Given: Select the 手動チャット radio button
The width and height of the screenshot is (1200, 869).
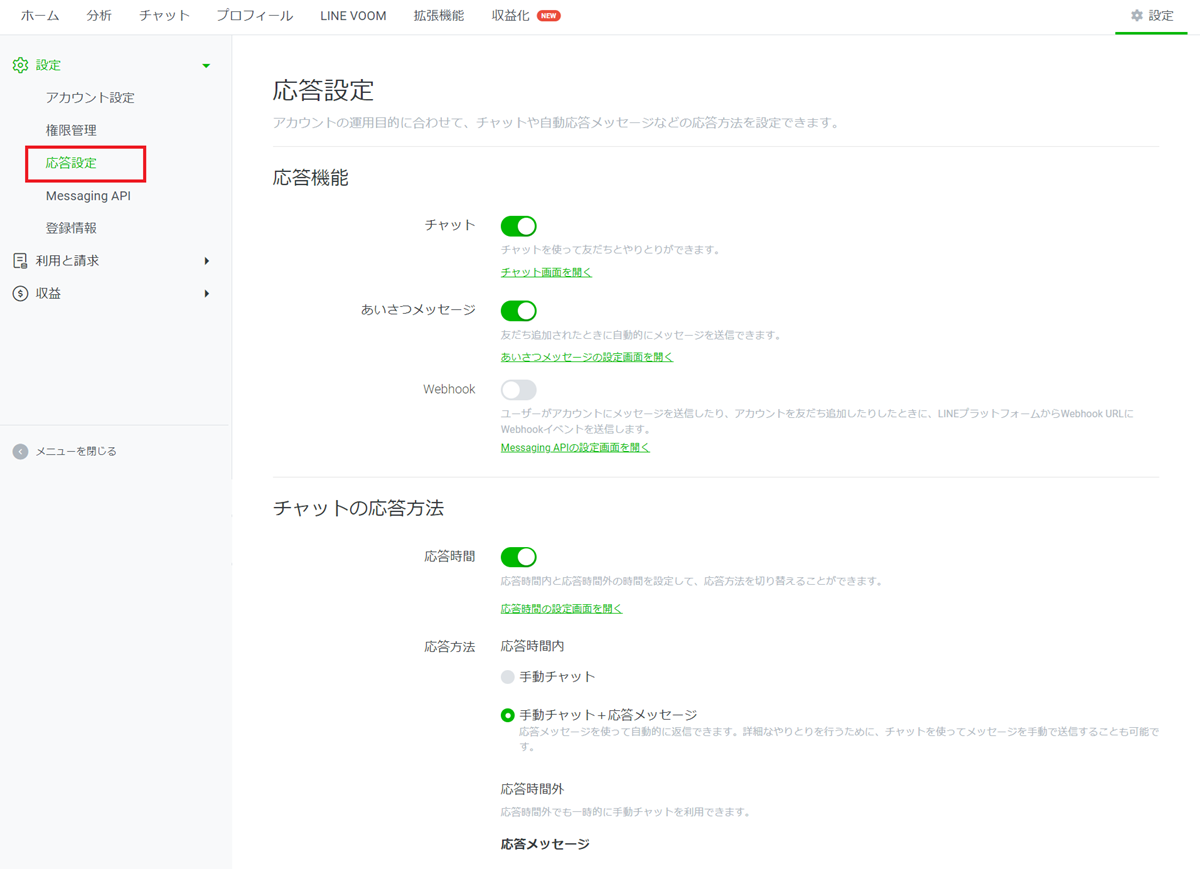Looking at the screenshot, I should point(508,677).
